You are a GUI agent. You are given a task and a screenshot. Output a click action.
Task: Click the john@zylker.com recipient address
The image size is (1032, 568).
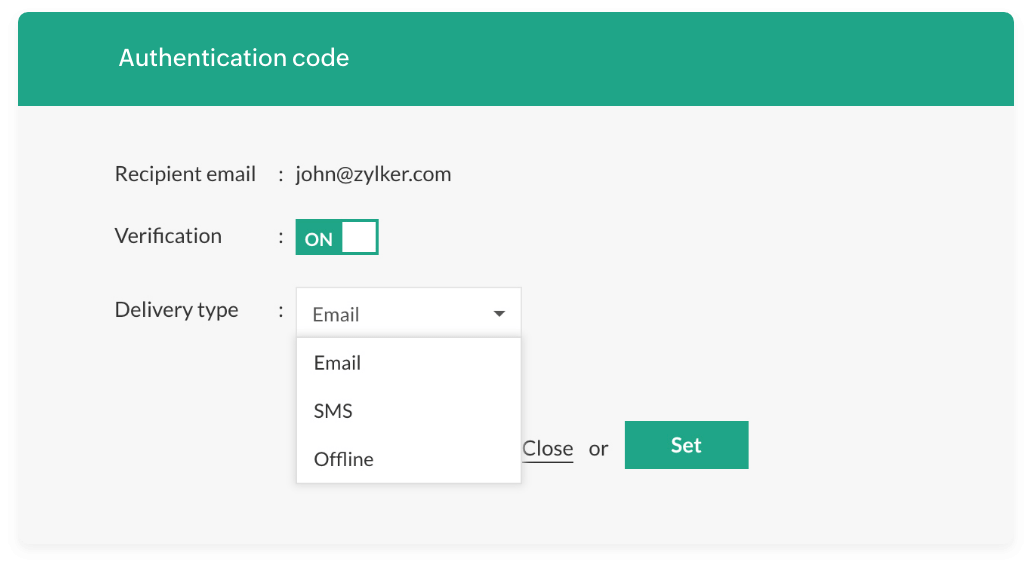pyautogui.click(x=373, y=174)
